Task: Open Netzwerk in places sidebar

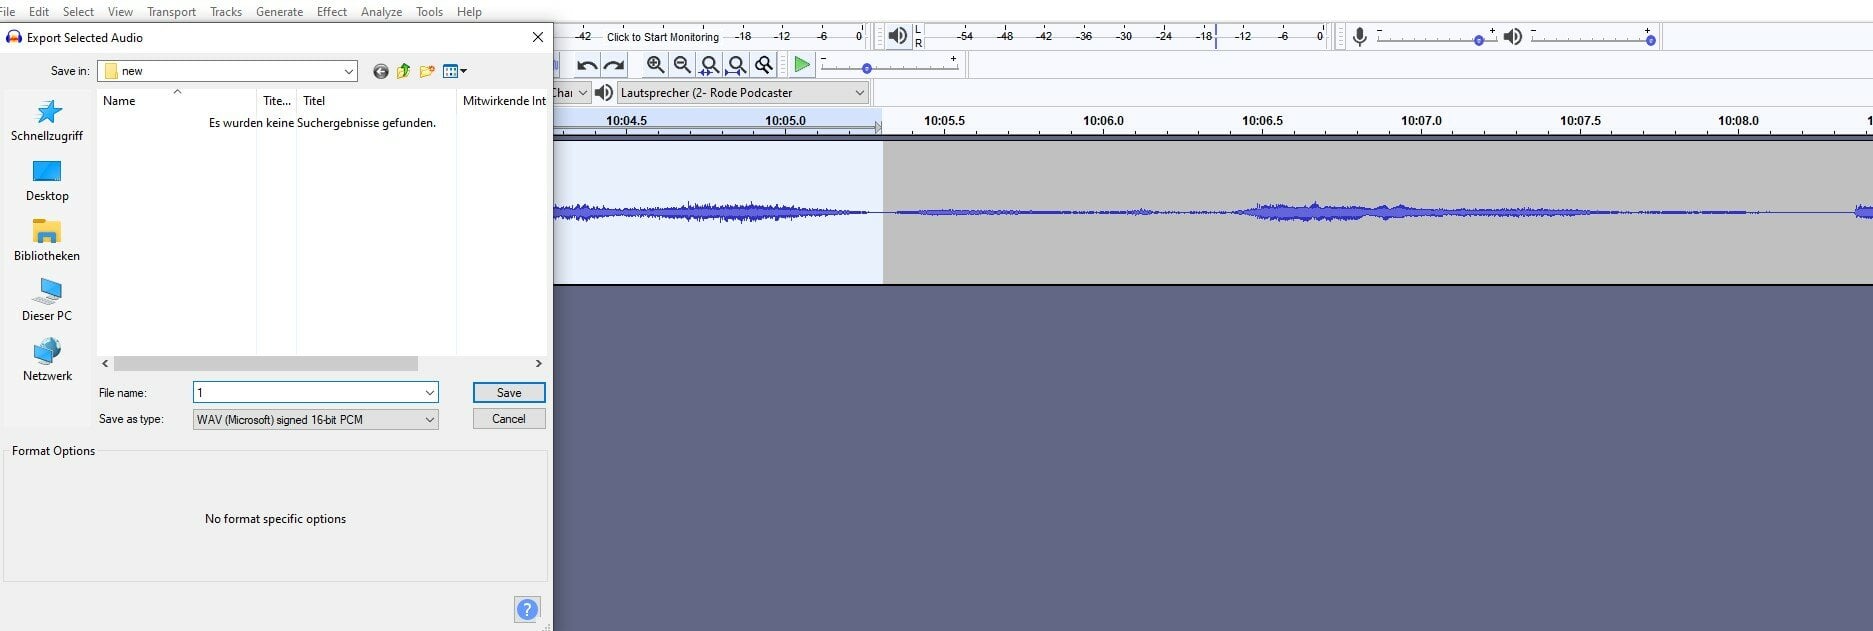Action: tap(47, 361)
